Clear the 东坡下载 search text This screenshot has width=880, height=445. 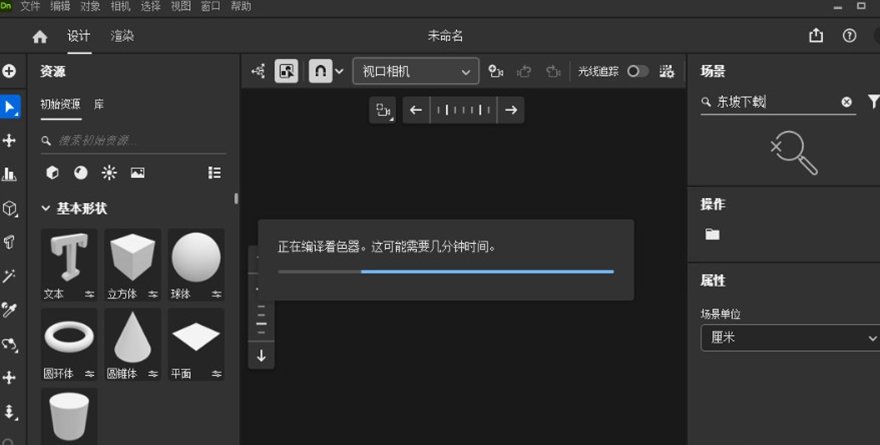coord(846,102)
